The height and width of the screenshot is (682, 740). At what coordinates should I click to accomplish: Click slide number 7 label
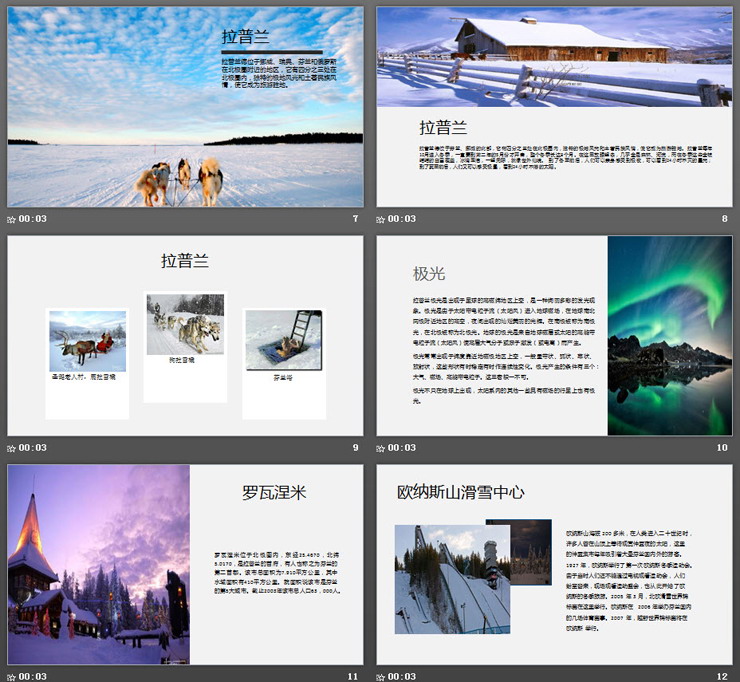pyautogui.click(x=355, y=219)
